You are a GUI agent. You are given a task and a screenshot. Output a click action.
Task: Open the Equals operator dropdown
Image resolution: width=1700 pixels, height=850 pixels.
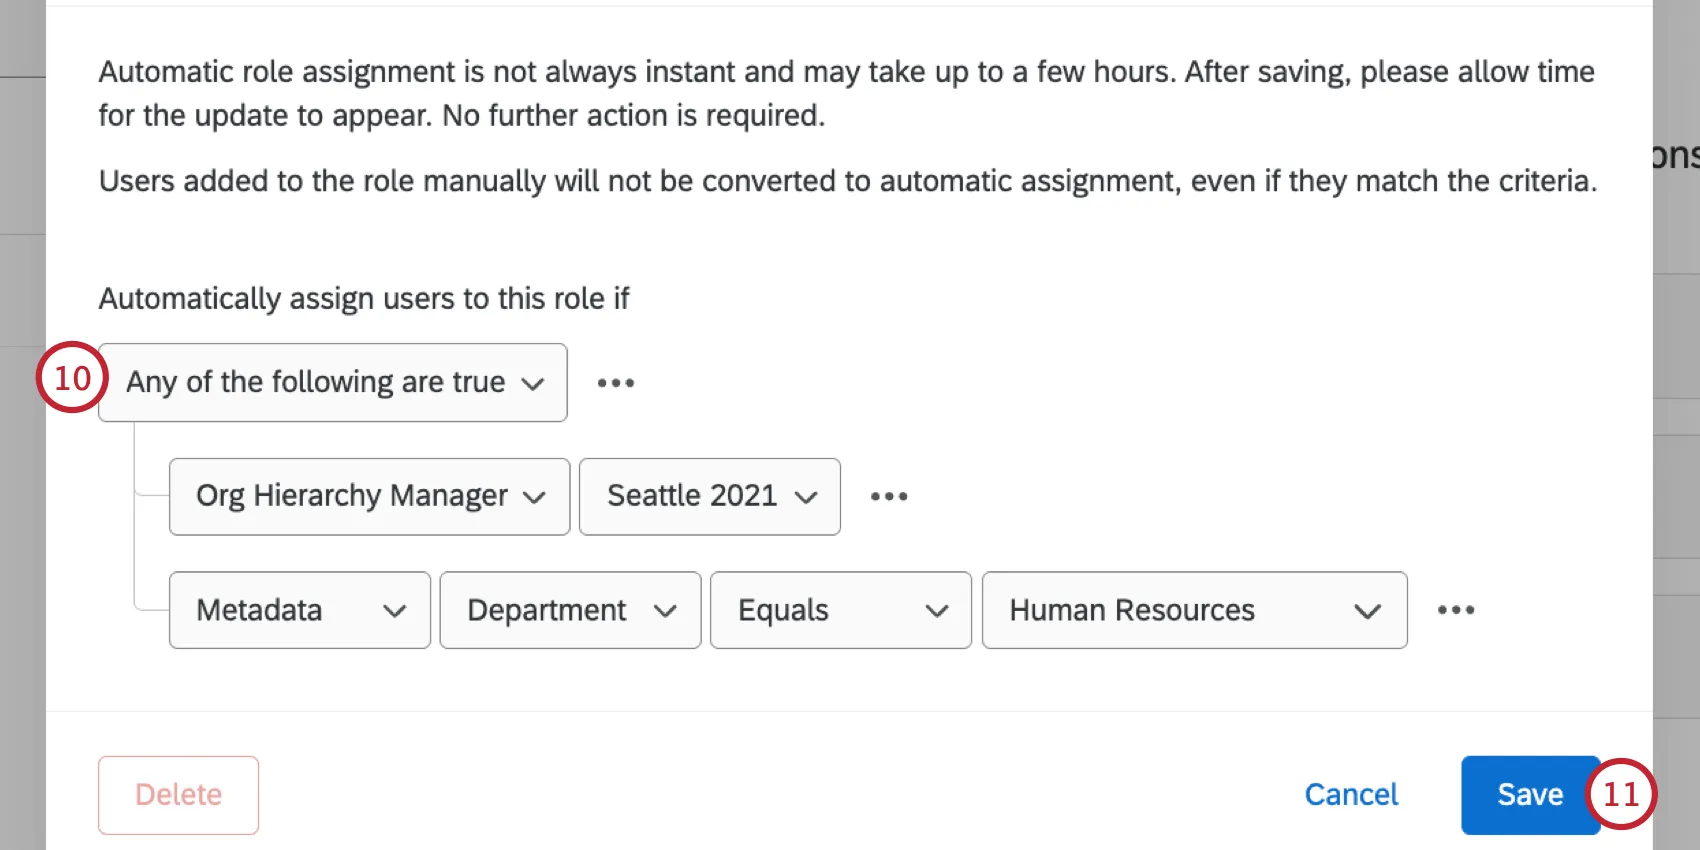(840, 610)
